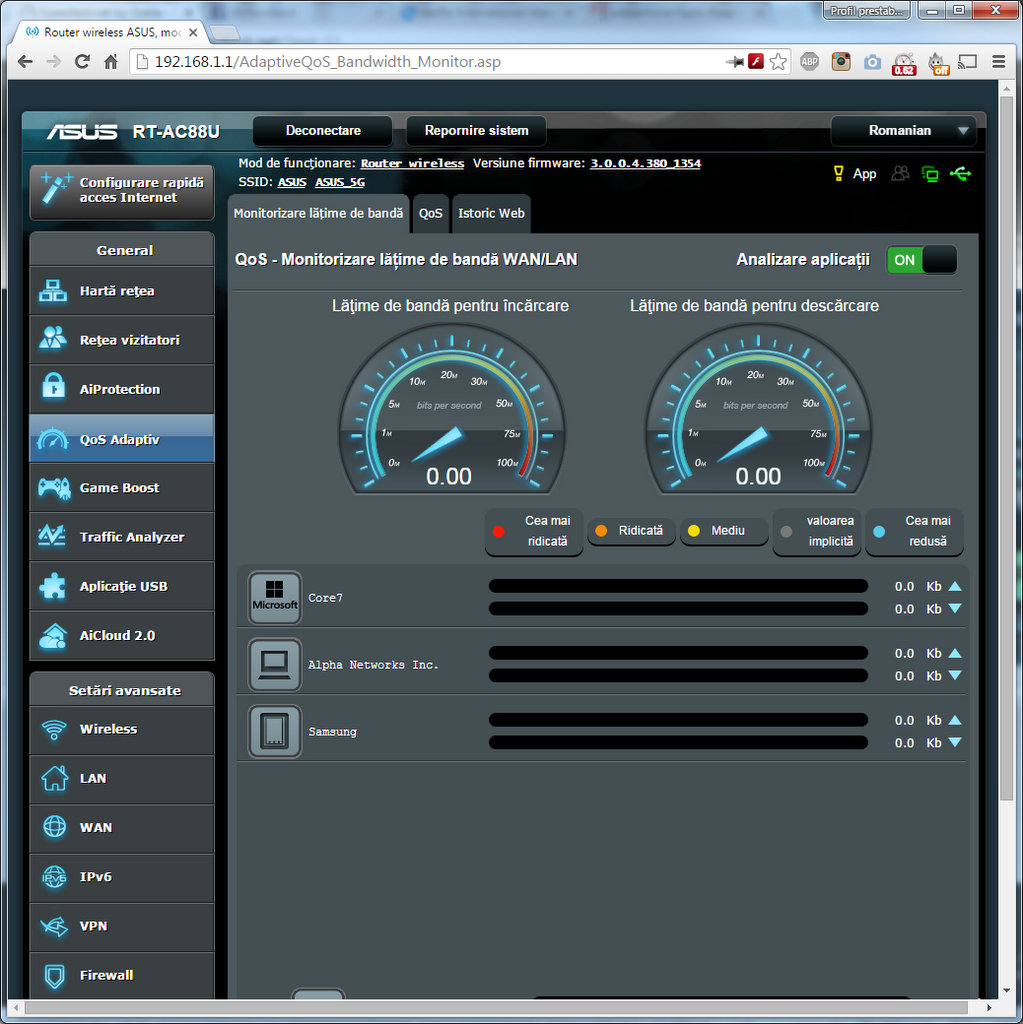1023x1024 pixels.
Task: Open the Chrome hamburger menu
Action: click(x=998, y=62)
